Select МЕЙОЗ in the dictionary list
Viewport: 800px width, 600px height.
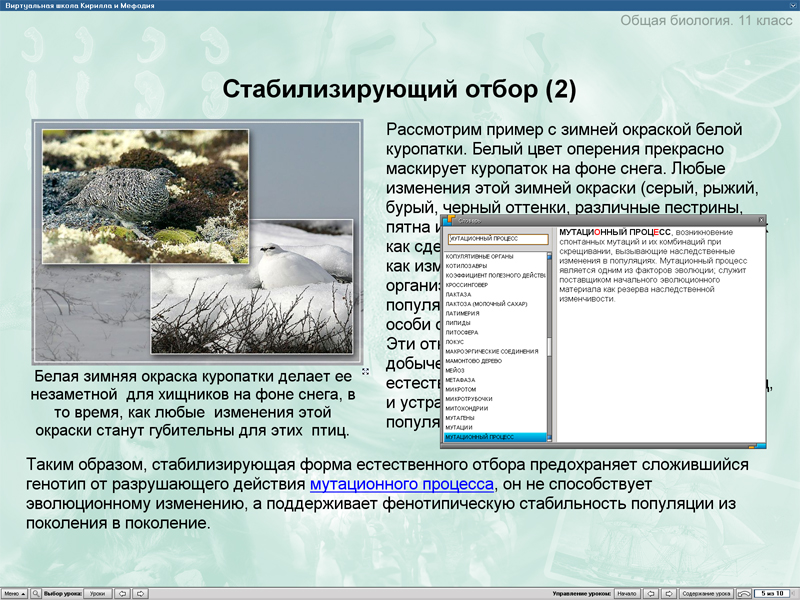[x=458, y=370]
